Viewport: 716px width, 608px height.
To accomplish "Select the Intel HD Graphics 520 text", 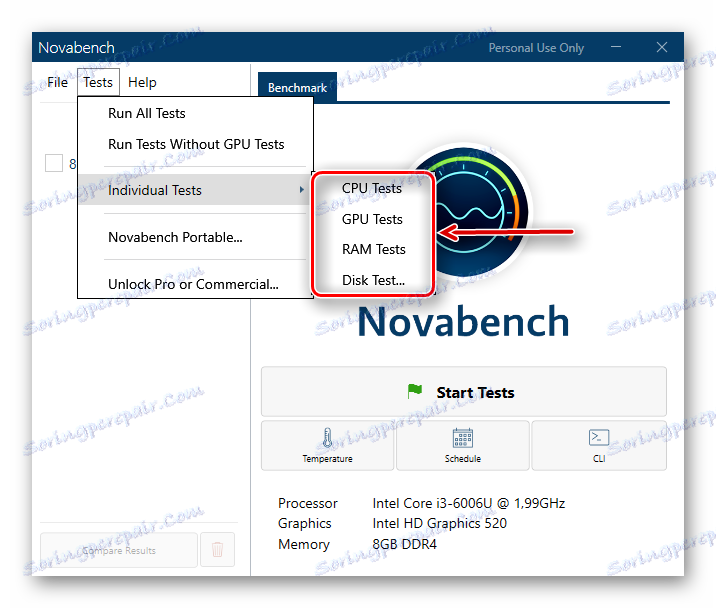I will click(439, 523).
